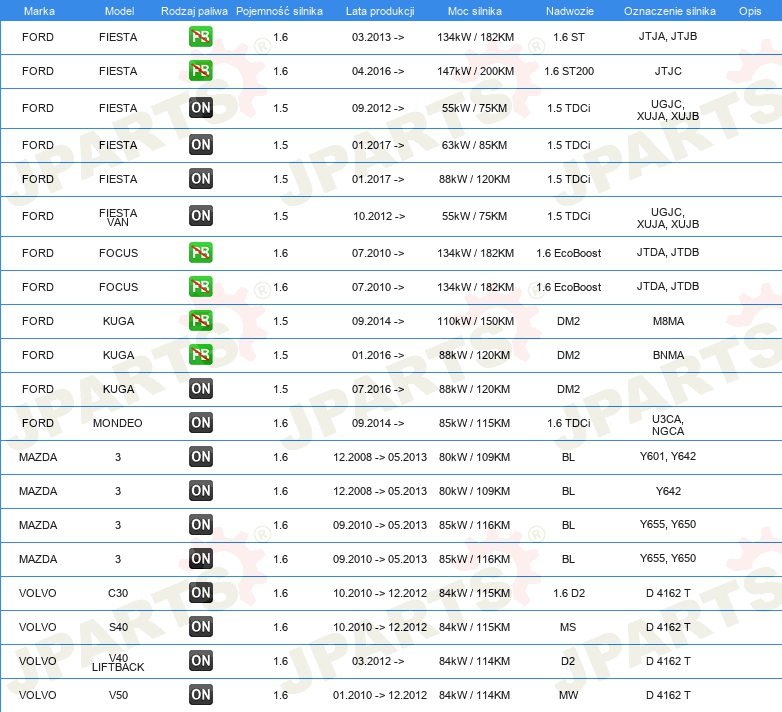Select the JTJC engine code cell

tap(668, 71)
